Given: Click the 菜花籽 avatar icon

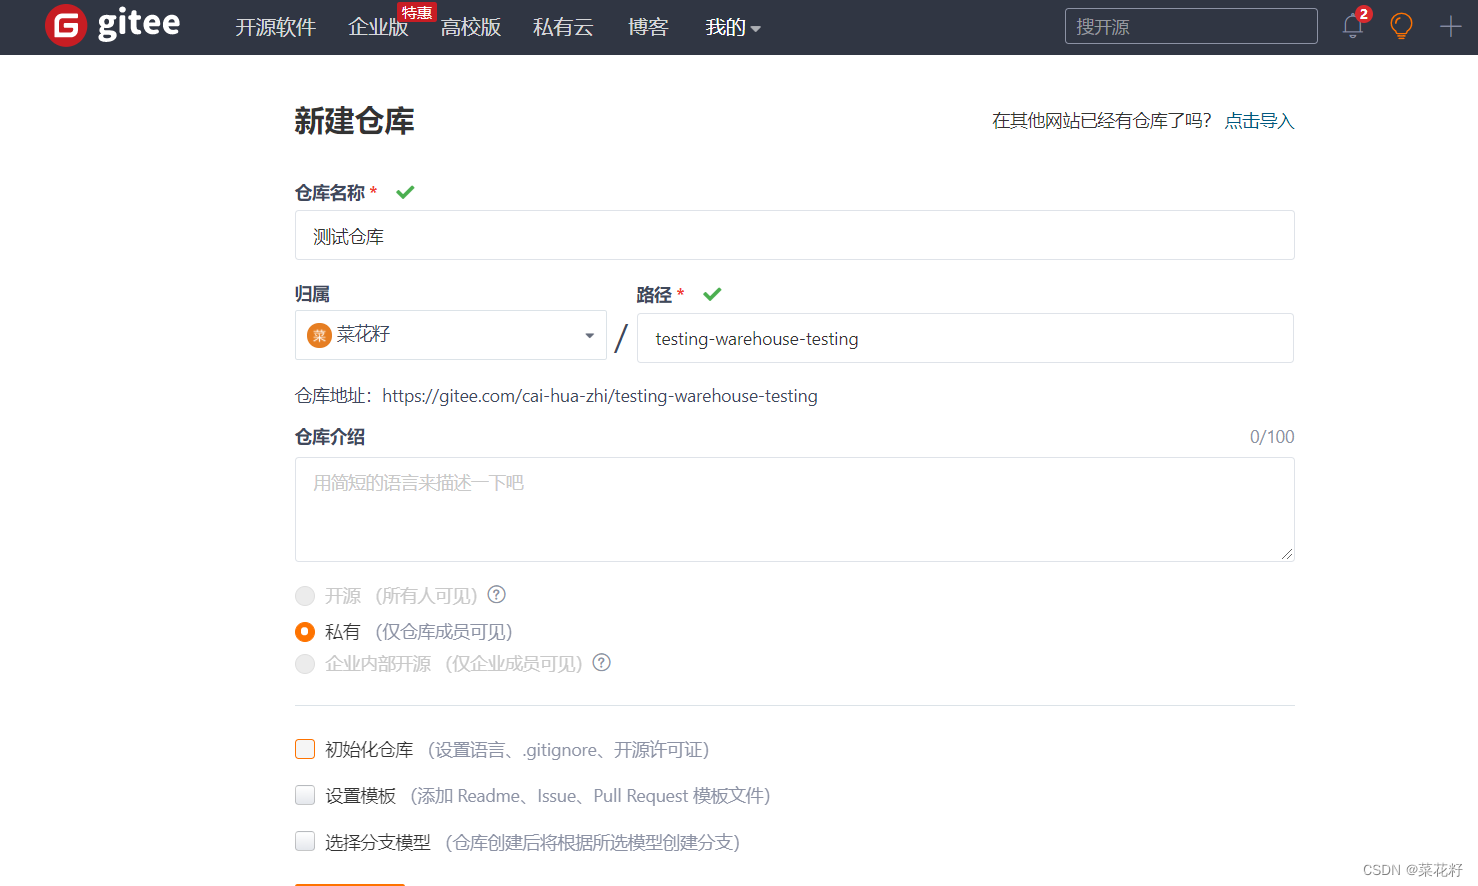Looking at the screenshot, I should click(319, 335).
